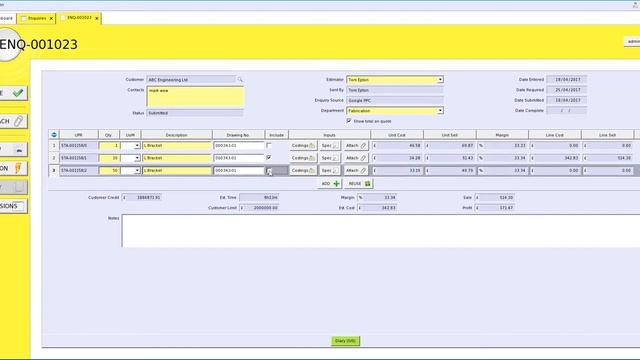The image size is (640, 360).
Task: Click the Date Complete field
Action: point(567,111)
